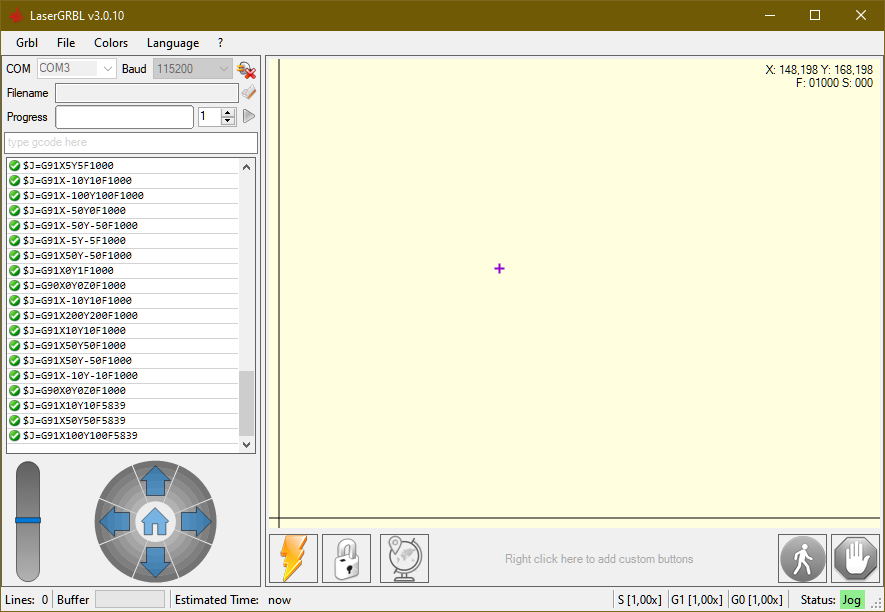Screen dimensions: 885x612
Task: Open the Colors menu
Action: pyautogui.click(x=110, y=43)
